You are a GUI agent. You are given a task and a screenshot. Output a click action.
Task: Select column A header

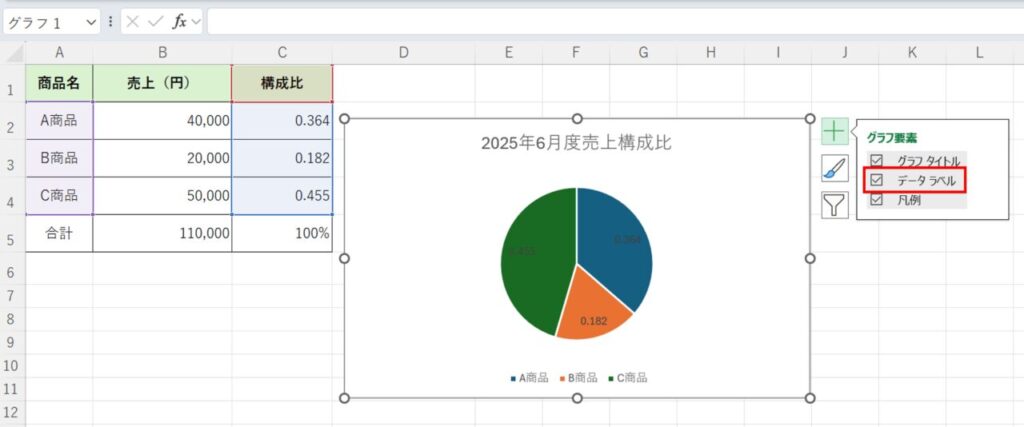(59, 53)
